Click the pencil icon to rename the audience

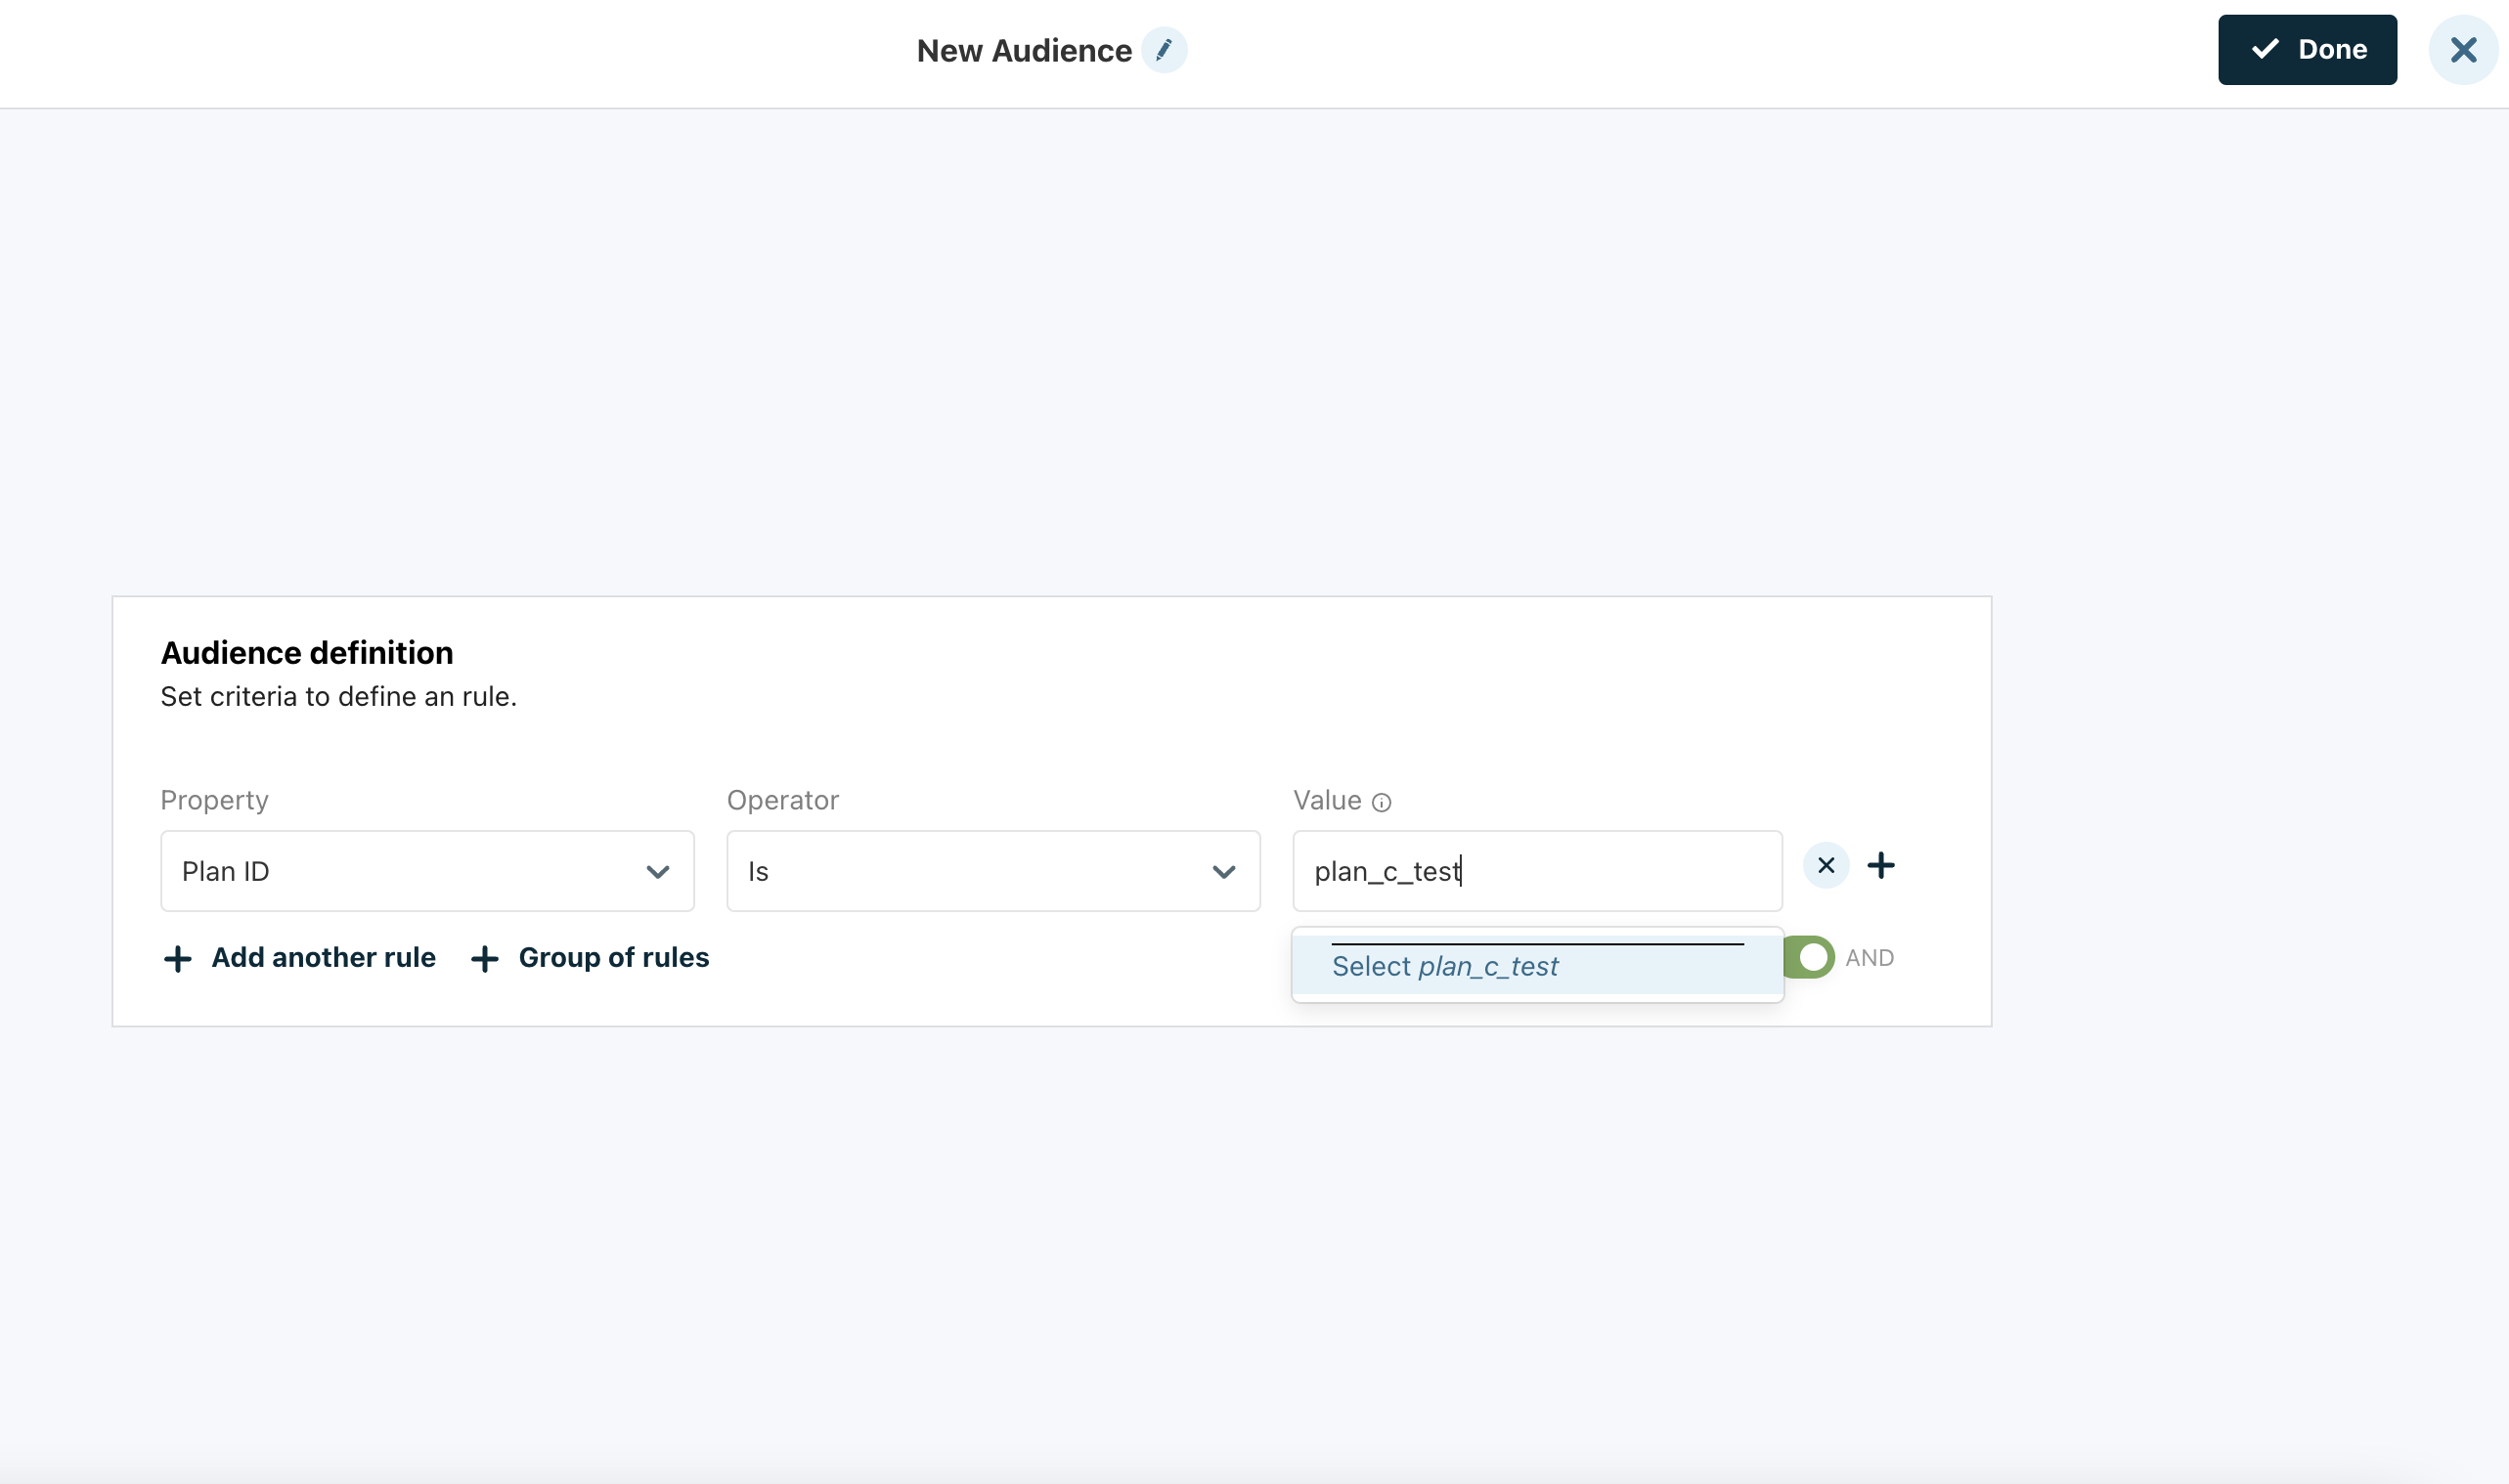1164,50
